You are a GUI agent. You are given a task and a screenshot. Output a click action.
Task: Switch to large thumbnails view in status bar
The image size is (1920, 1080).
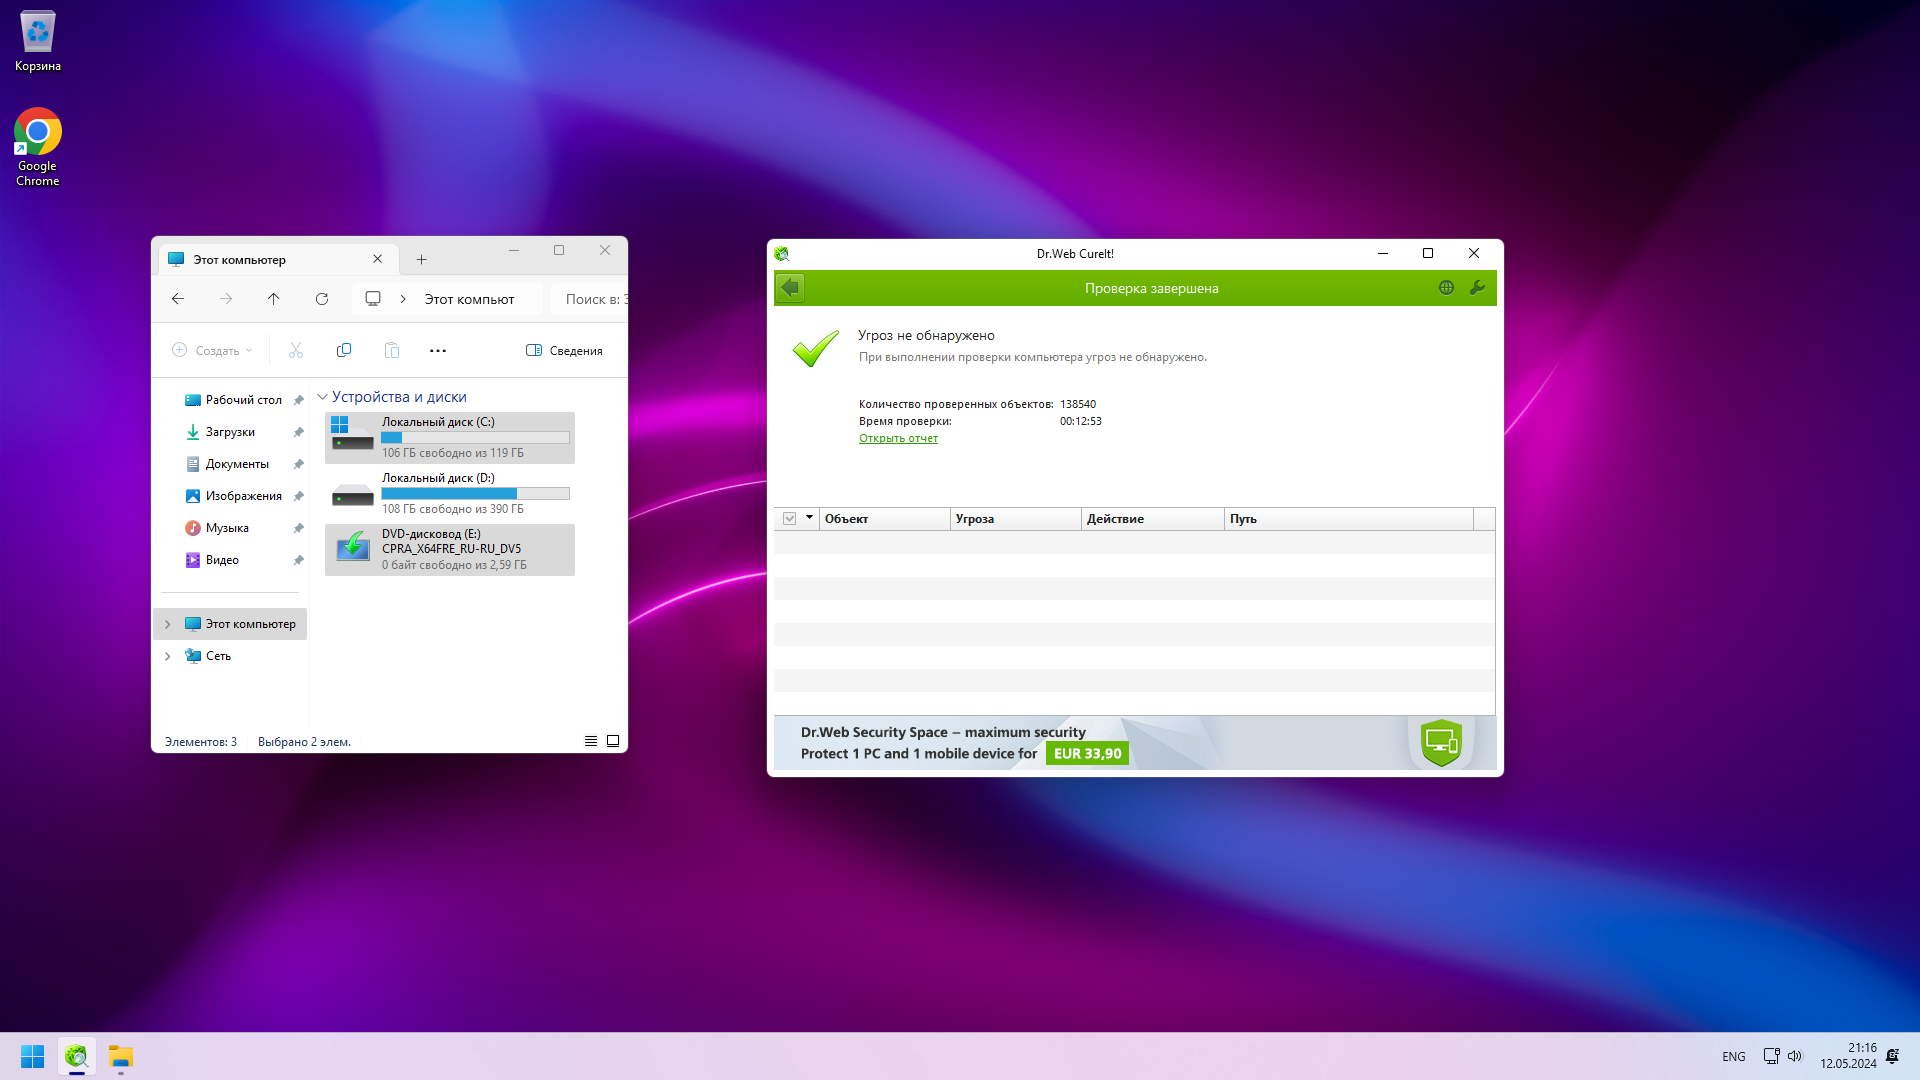613,741
